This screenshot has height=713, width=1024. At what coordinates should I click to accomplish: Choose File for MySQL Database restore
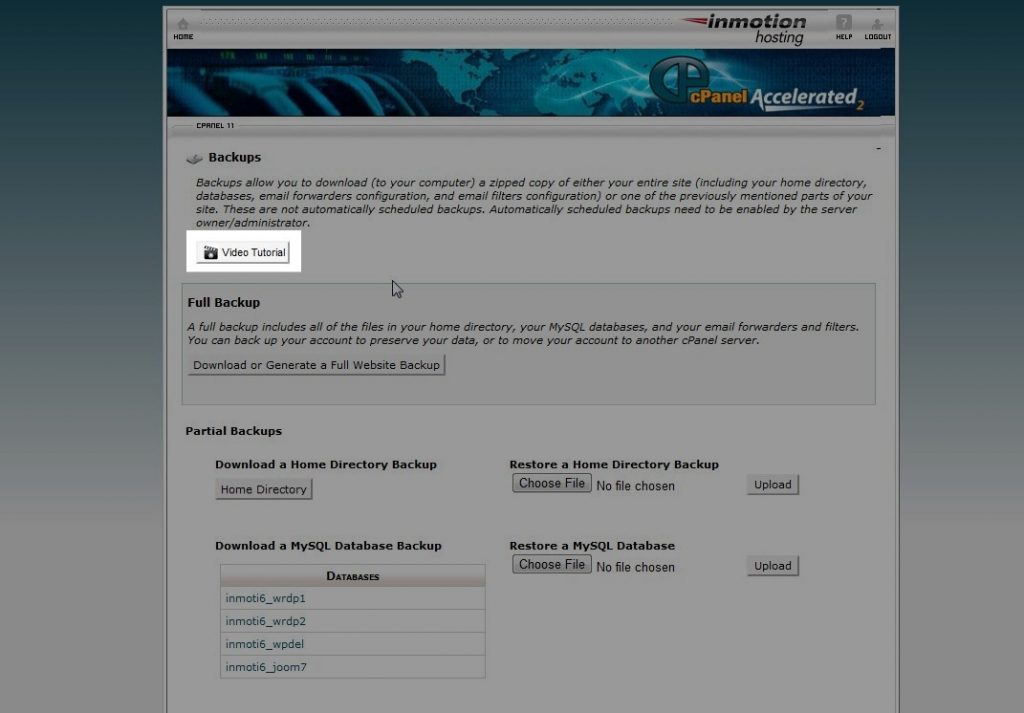tap(552, 564)
